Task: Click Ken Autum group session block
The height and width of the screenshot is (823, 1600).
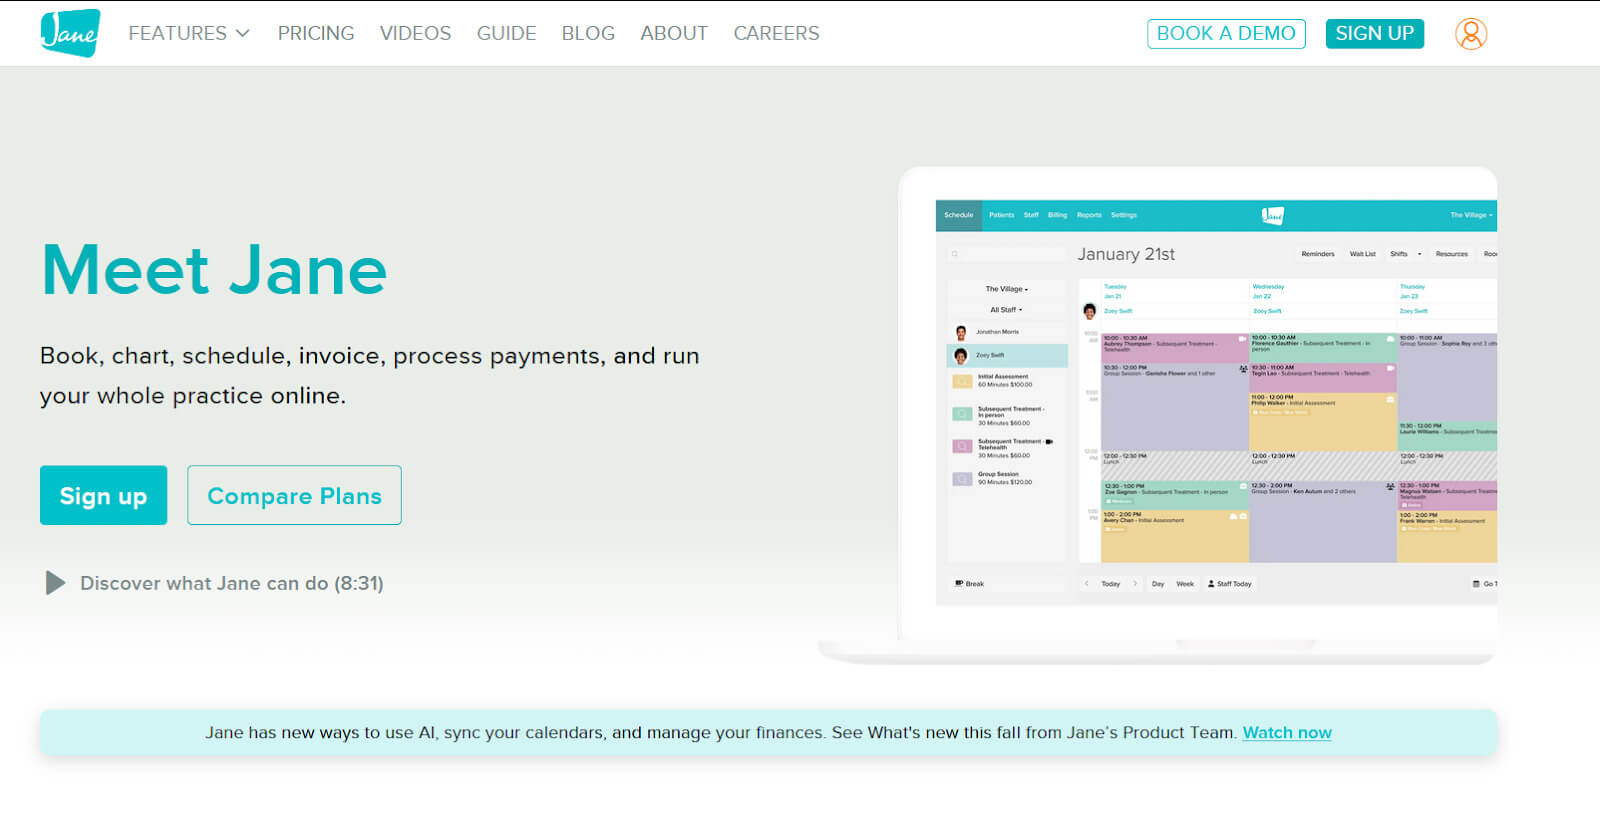Action: pos(1323,521)
